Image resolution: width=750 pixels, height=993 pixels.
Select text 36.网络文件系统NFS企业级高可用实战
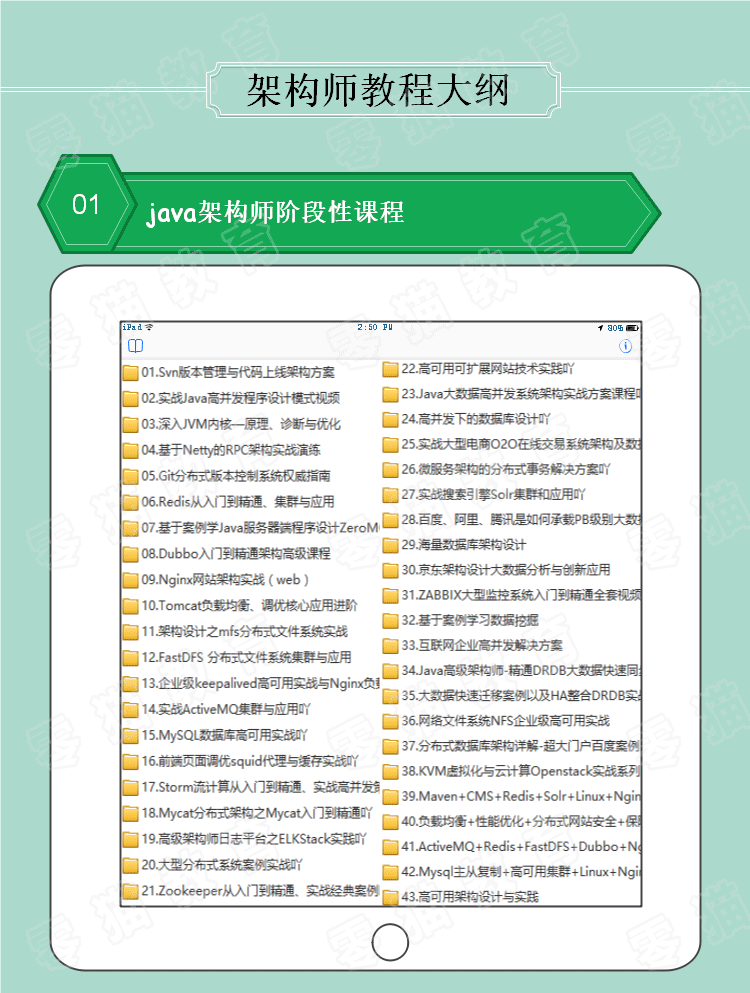point(505,721)
